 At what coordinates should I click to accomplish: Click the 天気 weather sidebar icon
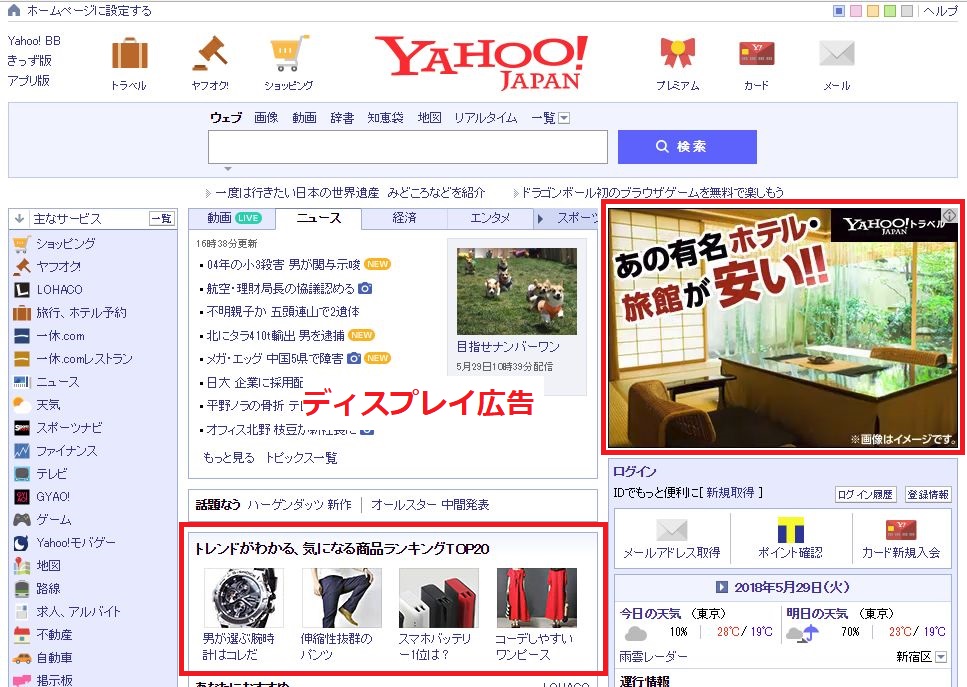pyautogui.click(x=22, y=405)
